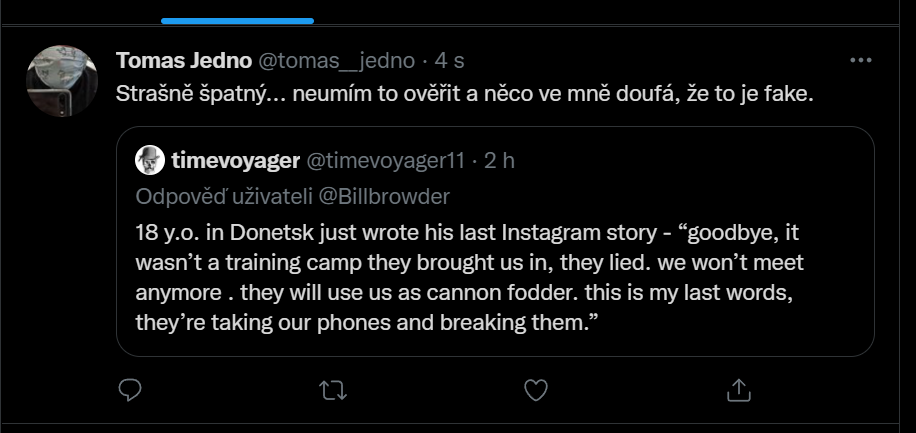Open the quoted tweet about Donetsk Instagram story
This screenshot has width=916, height=433.
(x=495, y=241)
